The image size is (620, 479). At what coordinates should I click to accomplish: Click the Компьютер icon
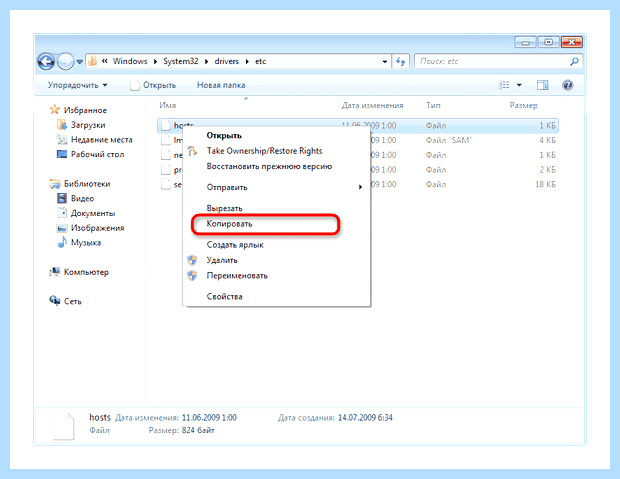pos(55,272)
